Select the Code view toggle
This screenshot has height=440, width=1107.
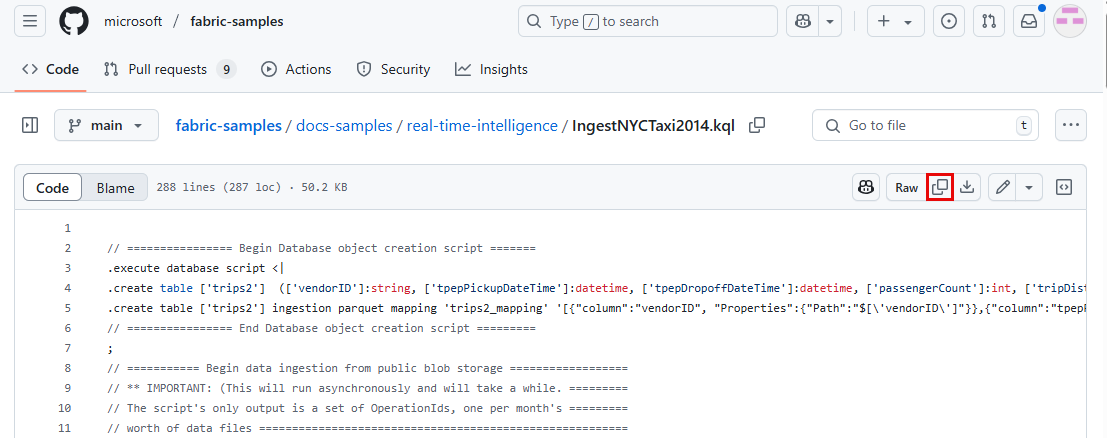click(x=53, y=188)
